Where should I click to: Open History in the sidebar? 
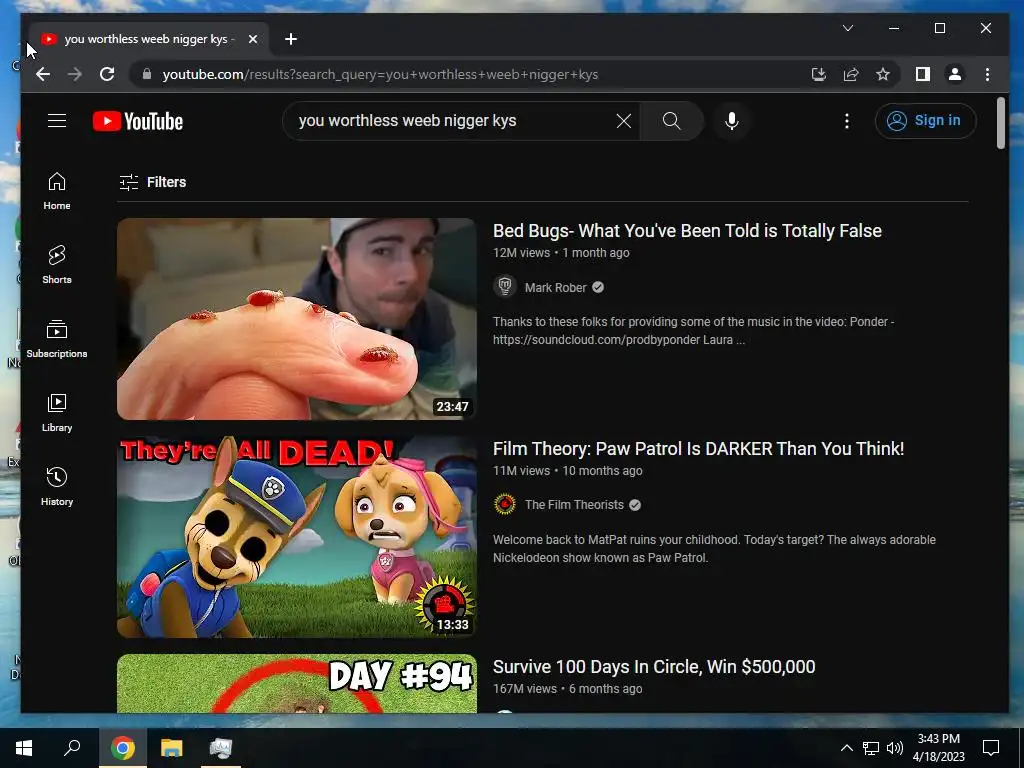tap(57, 487)
